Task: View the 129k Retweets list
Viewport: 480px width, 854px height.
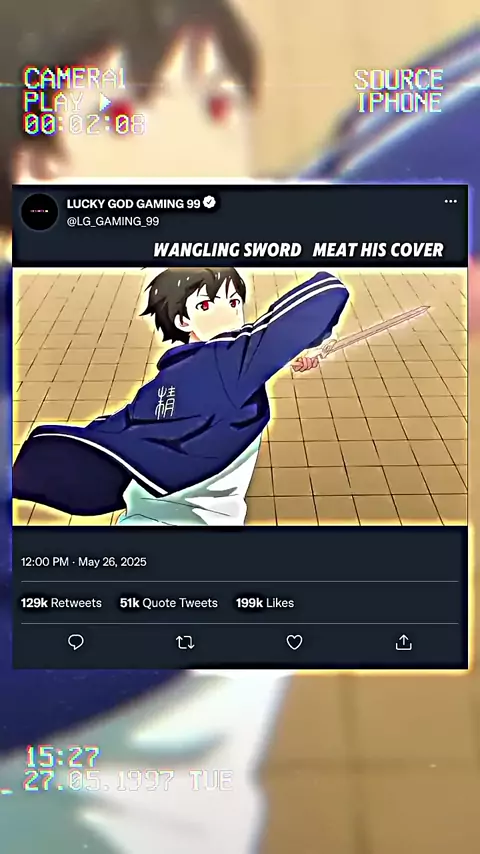Action: tap(61, 603)
